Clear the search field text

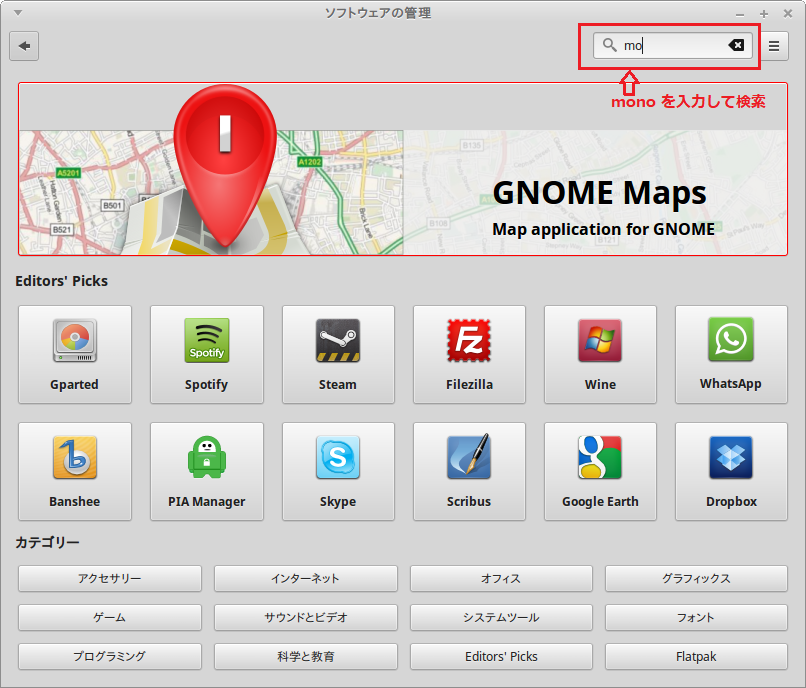tap(736, 45)
